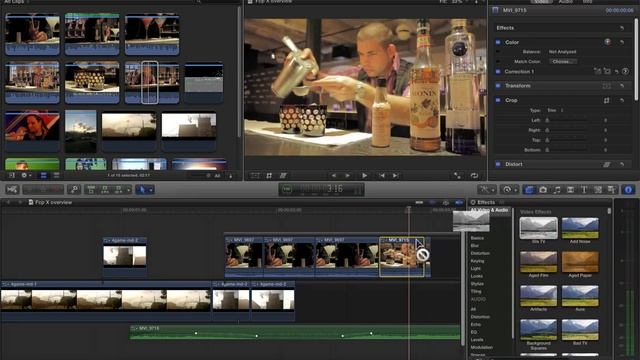Click the connect clip edit button
This screenshot has height=360, width=640.
click(91, 189)
